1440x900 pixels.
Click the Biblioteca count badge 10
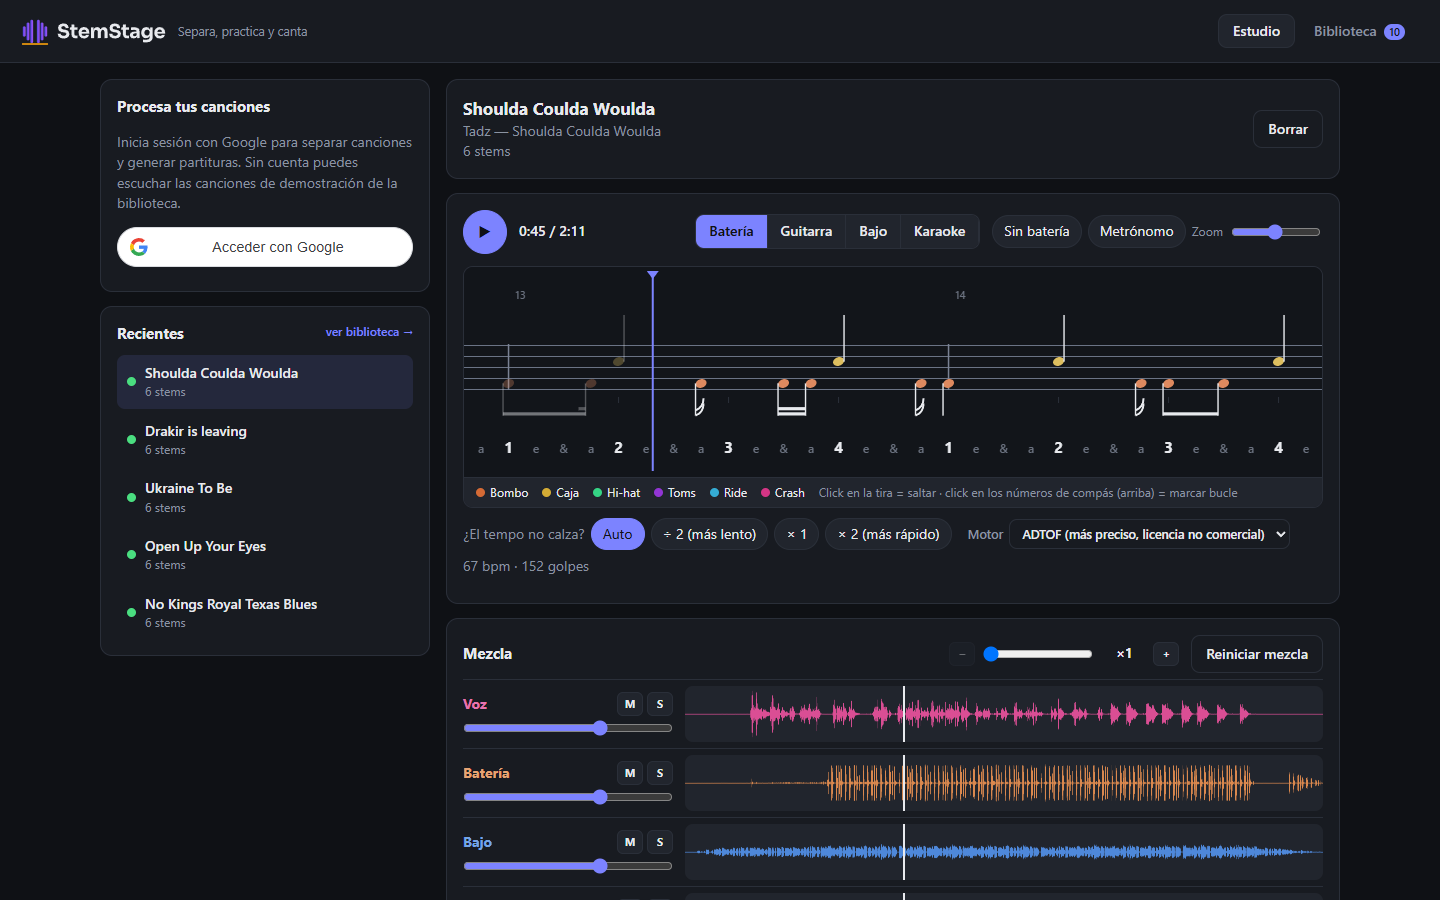1394,32
